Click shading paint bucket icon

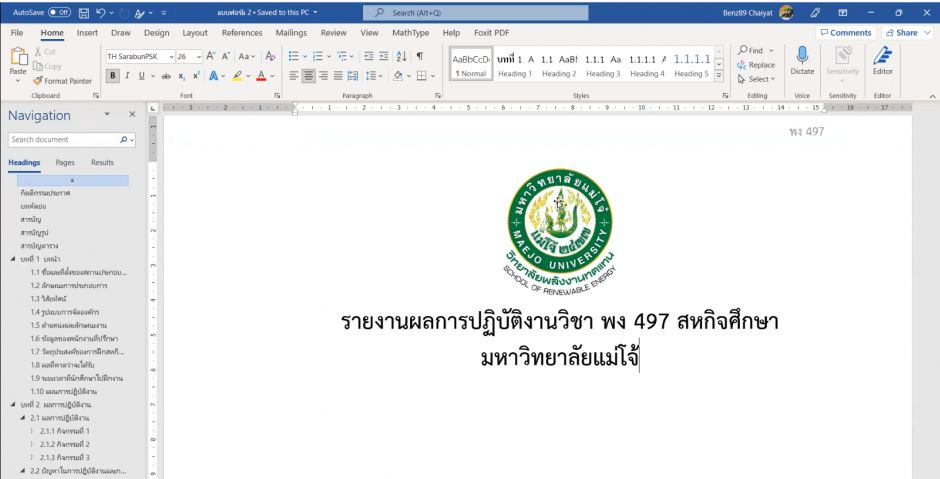pos(397,76)
